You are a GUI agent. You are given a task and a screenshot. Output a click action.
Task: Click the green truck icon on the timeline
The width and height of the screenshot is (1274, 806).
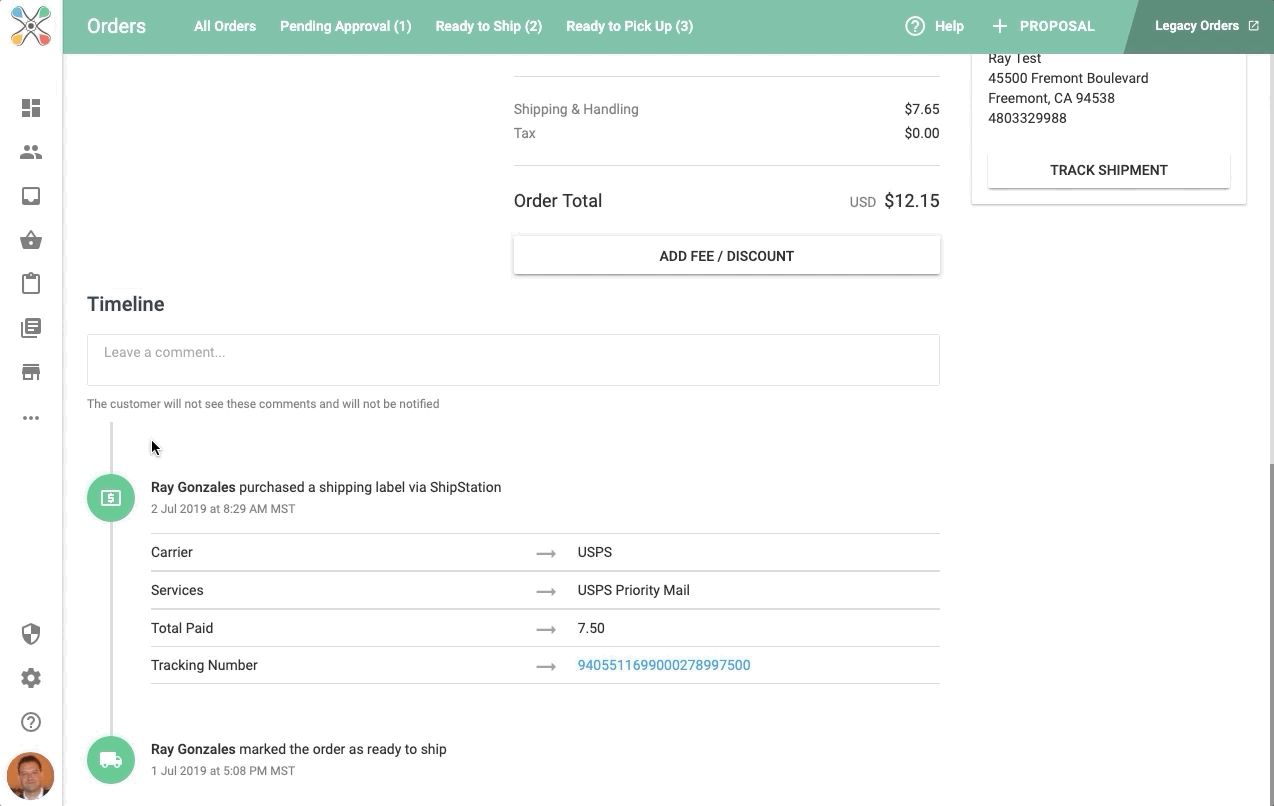click(110, 760)
